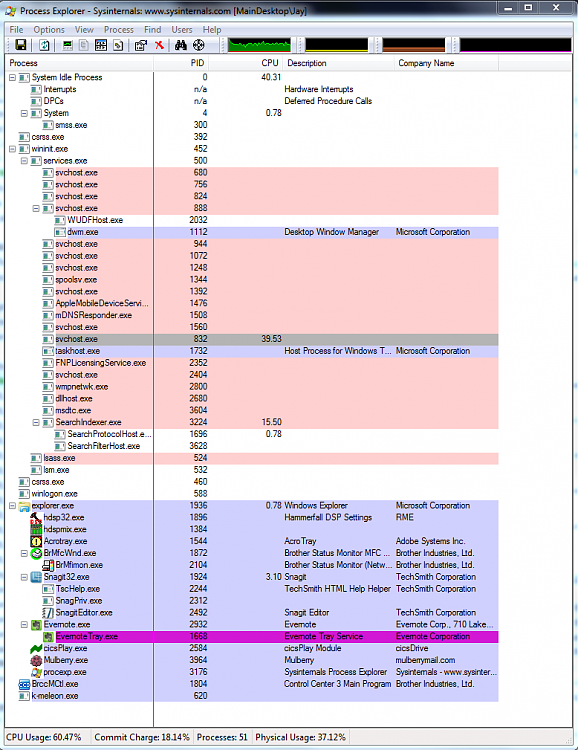Image resolution: width=578 pixels, height=750 pixels.
Task: Click the BrccMCtl.exe CC3 icon
Action: (24, 684)
